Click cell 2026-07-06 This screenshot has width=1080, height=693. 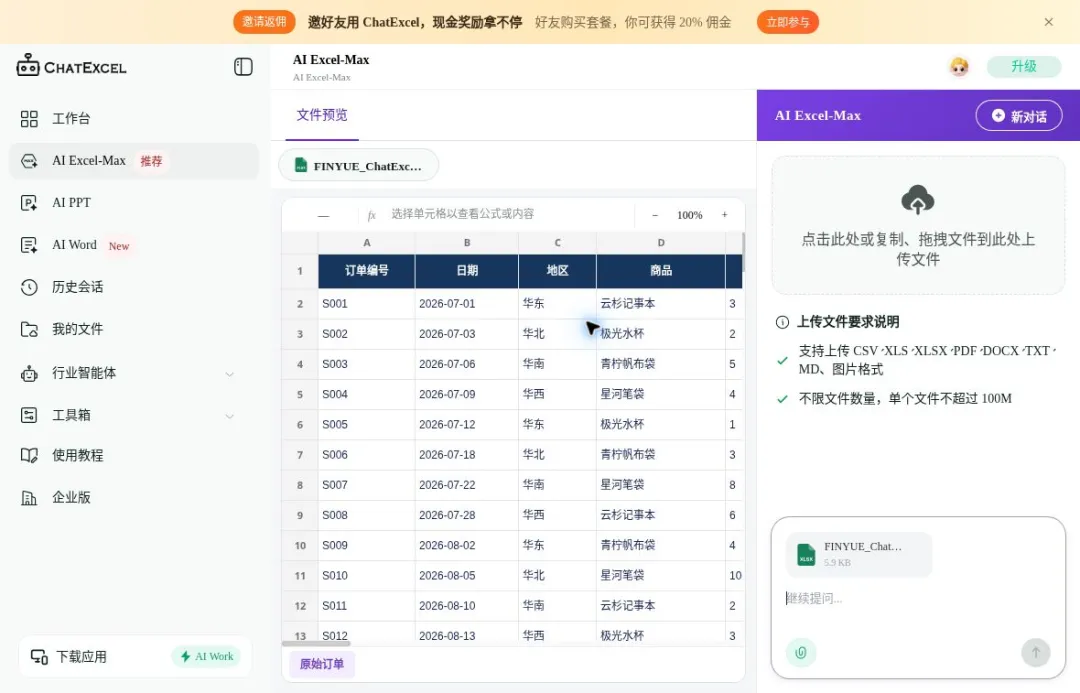pyautogui.click(x=466, y=364)
